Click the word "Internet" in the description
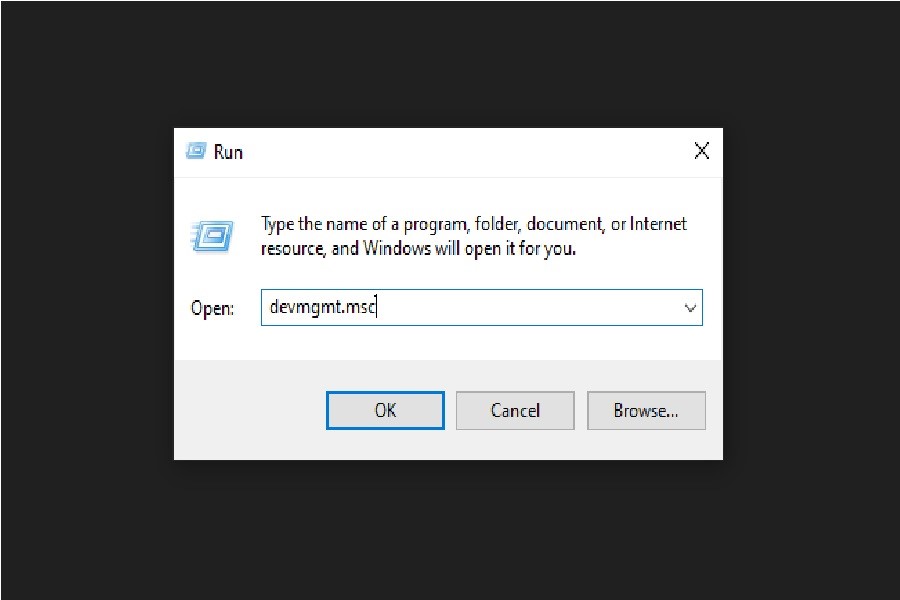 658,223
